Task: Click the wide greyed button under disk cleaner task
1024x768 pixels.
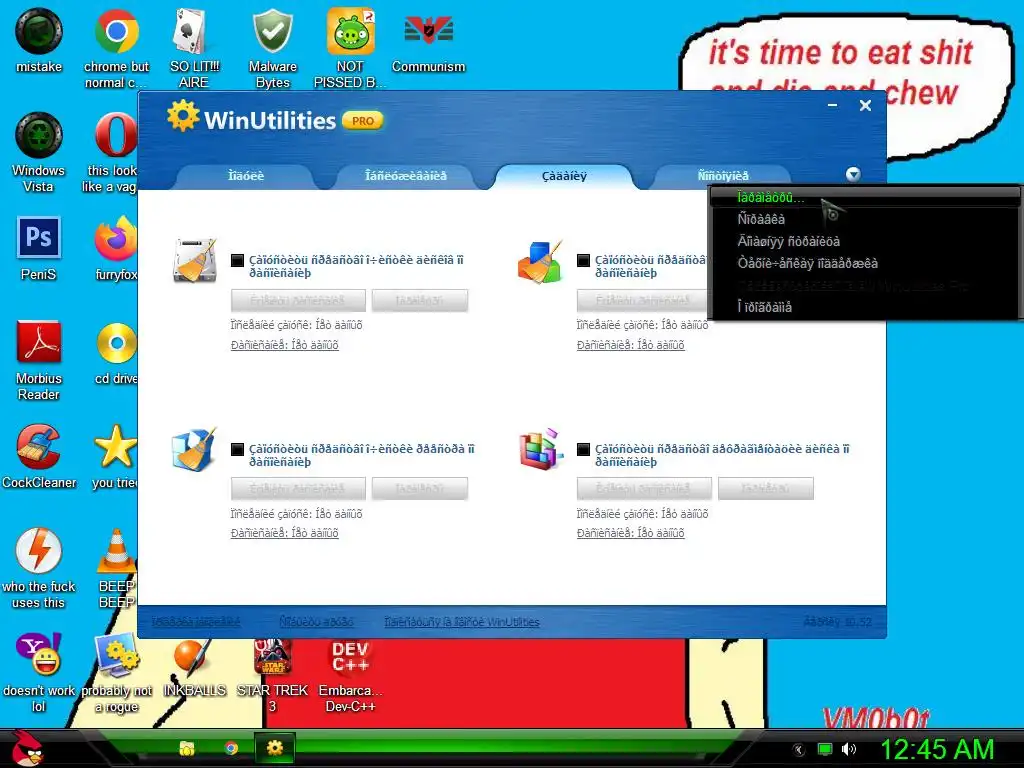Action: point(298,300)
